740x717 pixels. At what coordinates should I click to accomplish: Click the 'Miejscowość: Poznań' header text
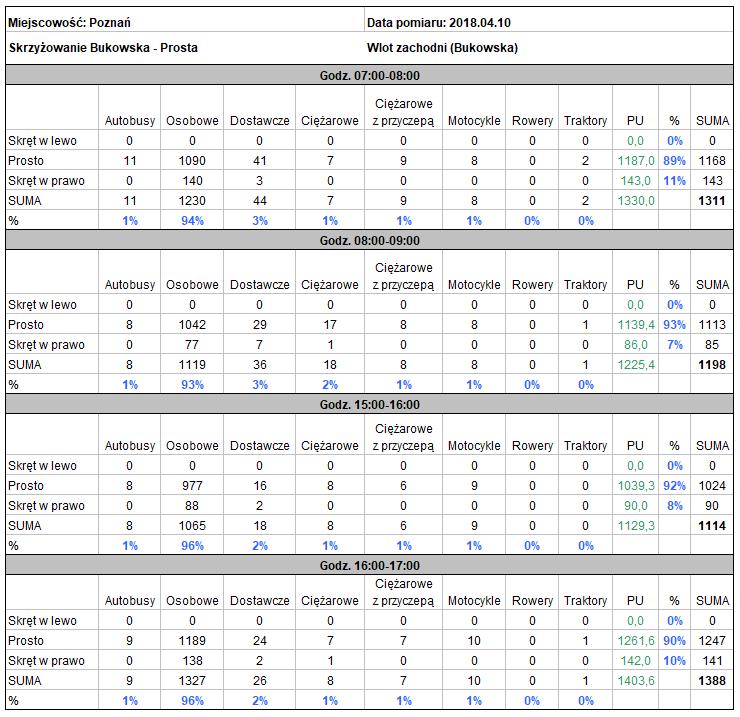point(69,23)
